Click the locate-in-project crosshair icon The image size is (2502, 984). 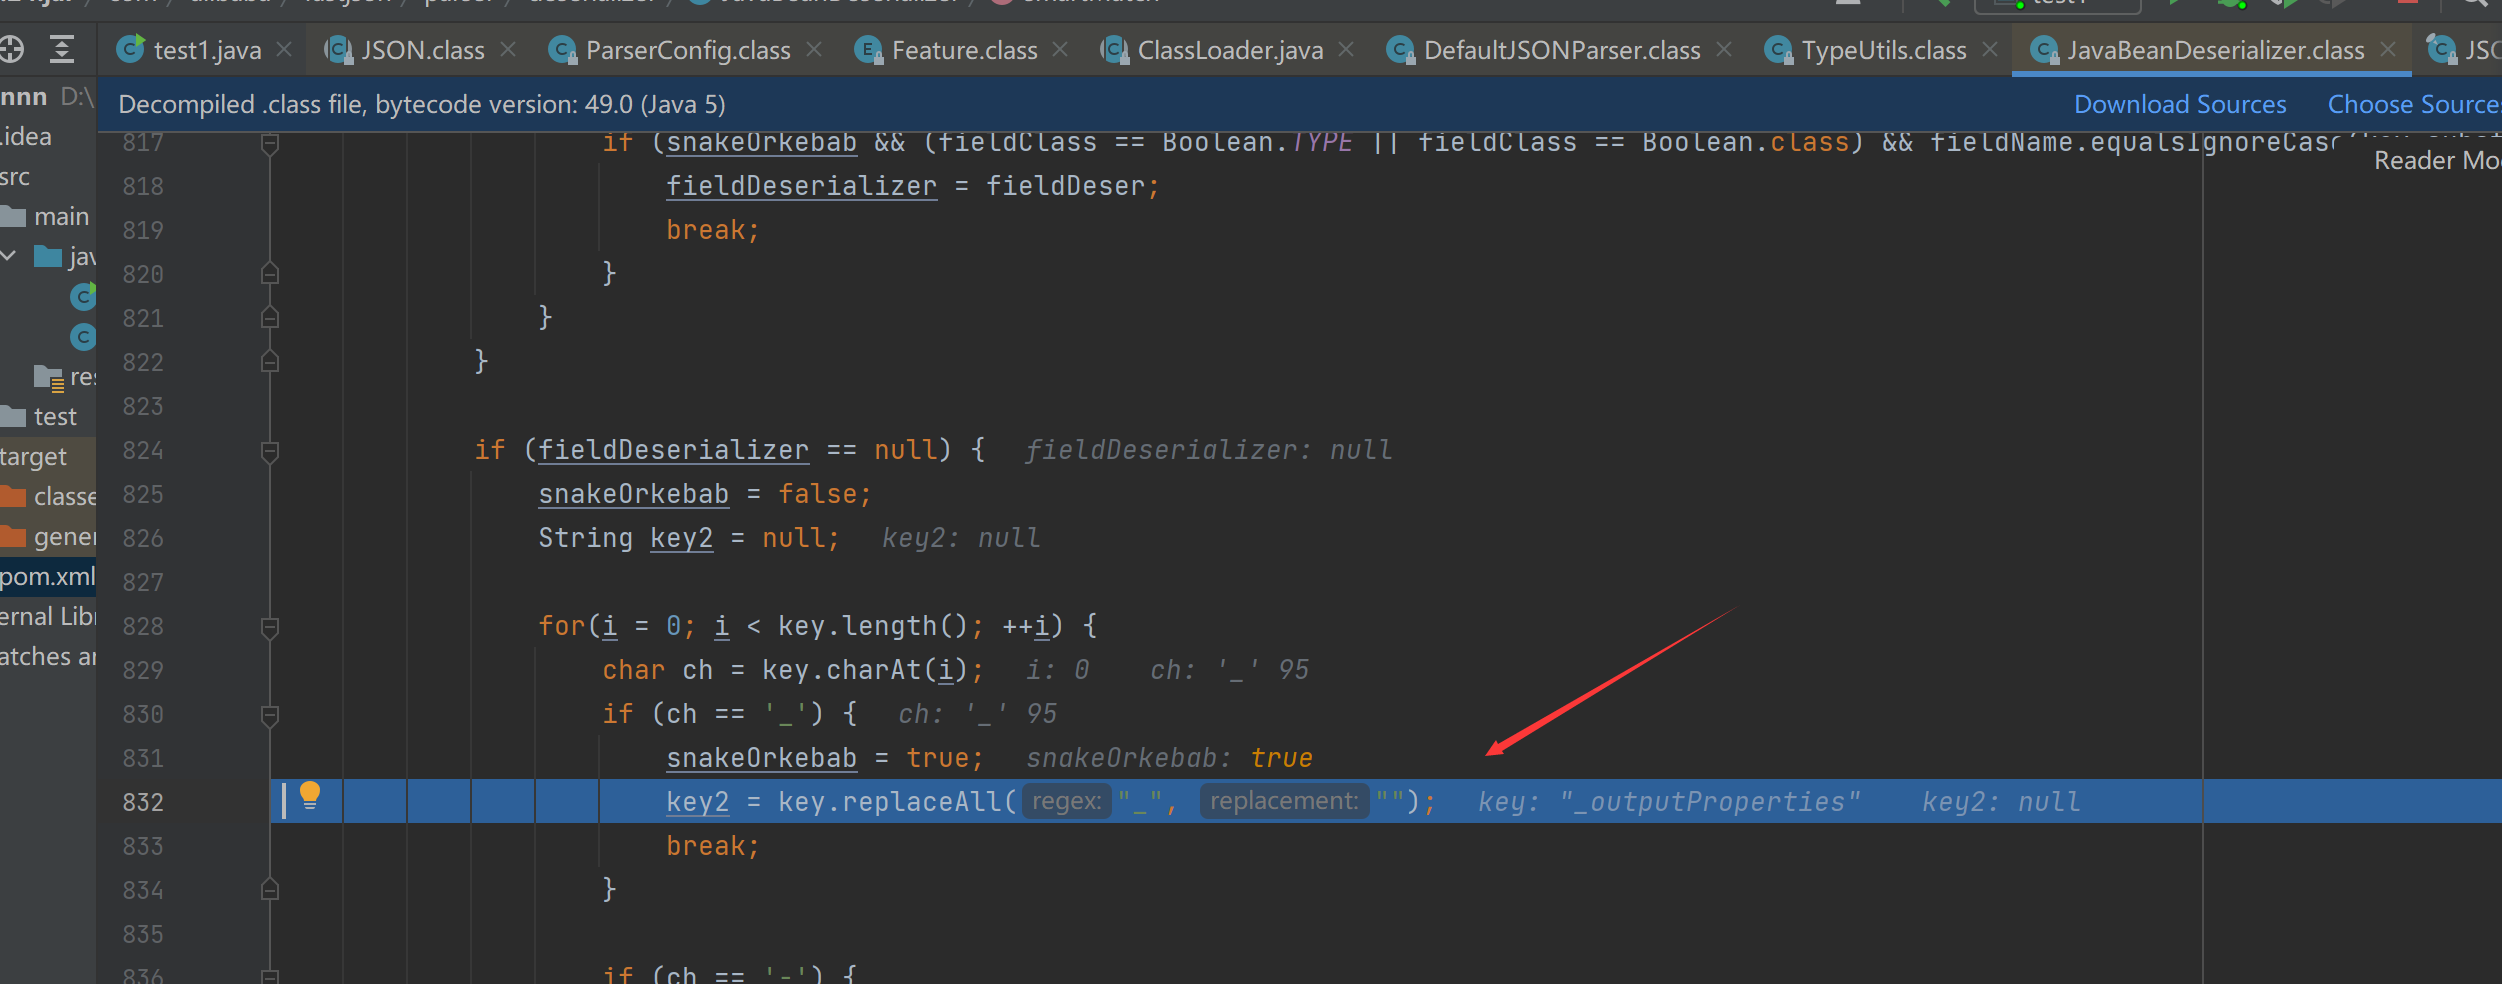pos(10,49)
